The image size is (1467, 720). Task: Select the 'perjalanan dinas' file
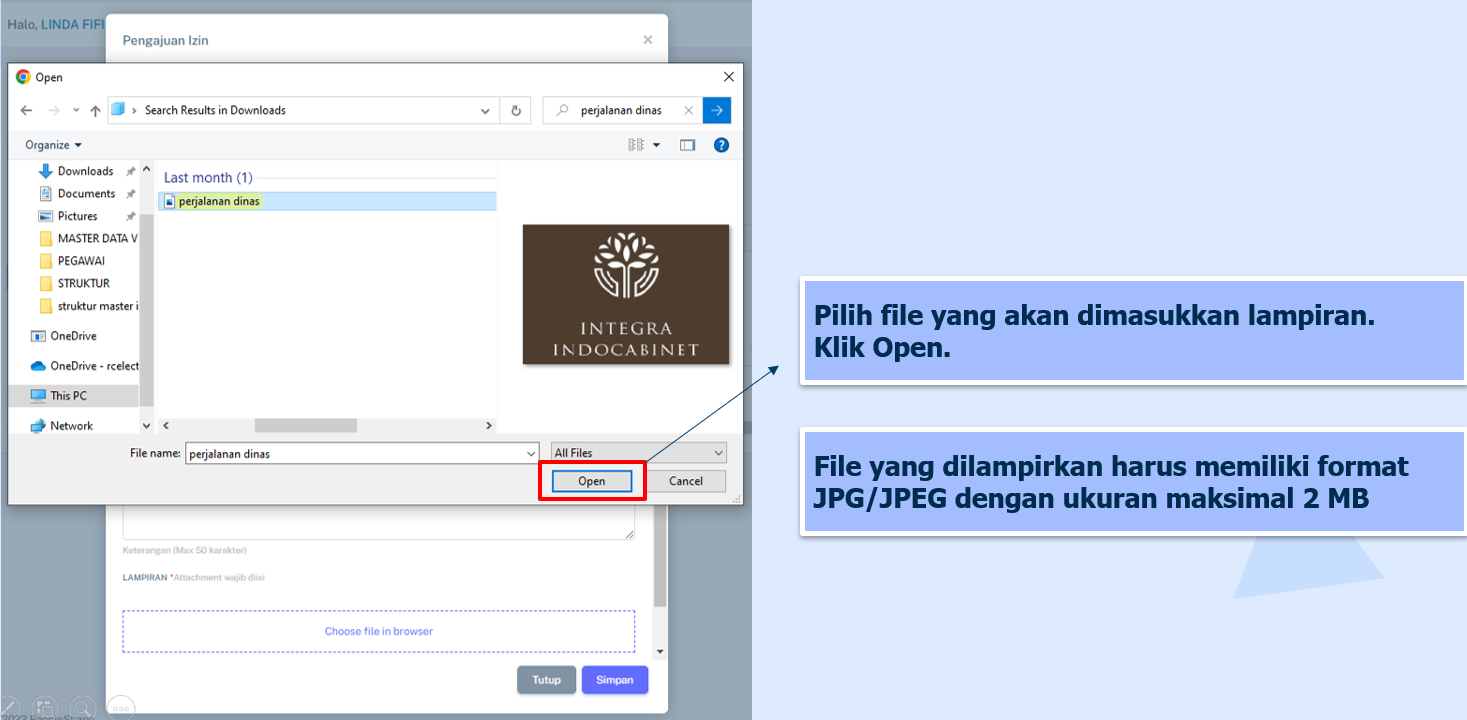(x=219, y=201)
